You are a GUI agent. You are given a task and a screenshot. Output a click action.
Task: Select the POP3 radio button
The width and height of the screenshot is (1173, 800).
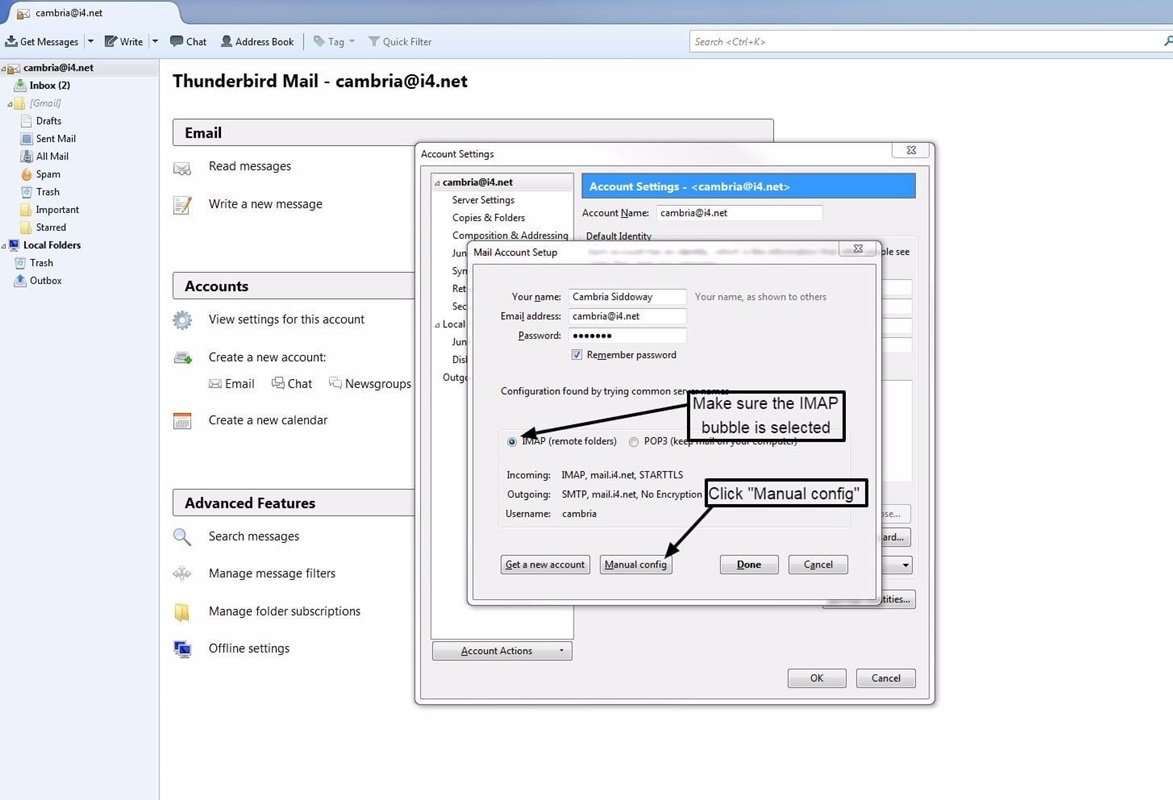(634, 442)
